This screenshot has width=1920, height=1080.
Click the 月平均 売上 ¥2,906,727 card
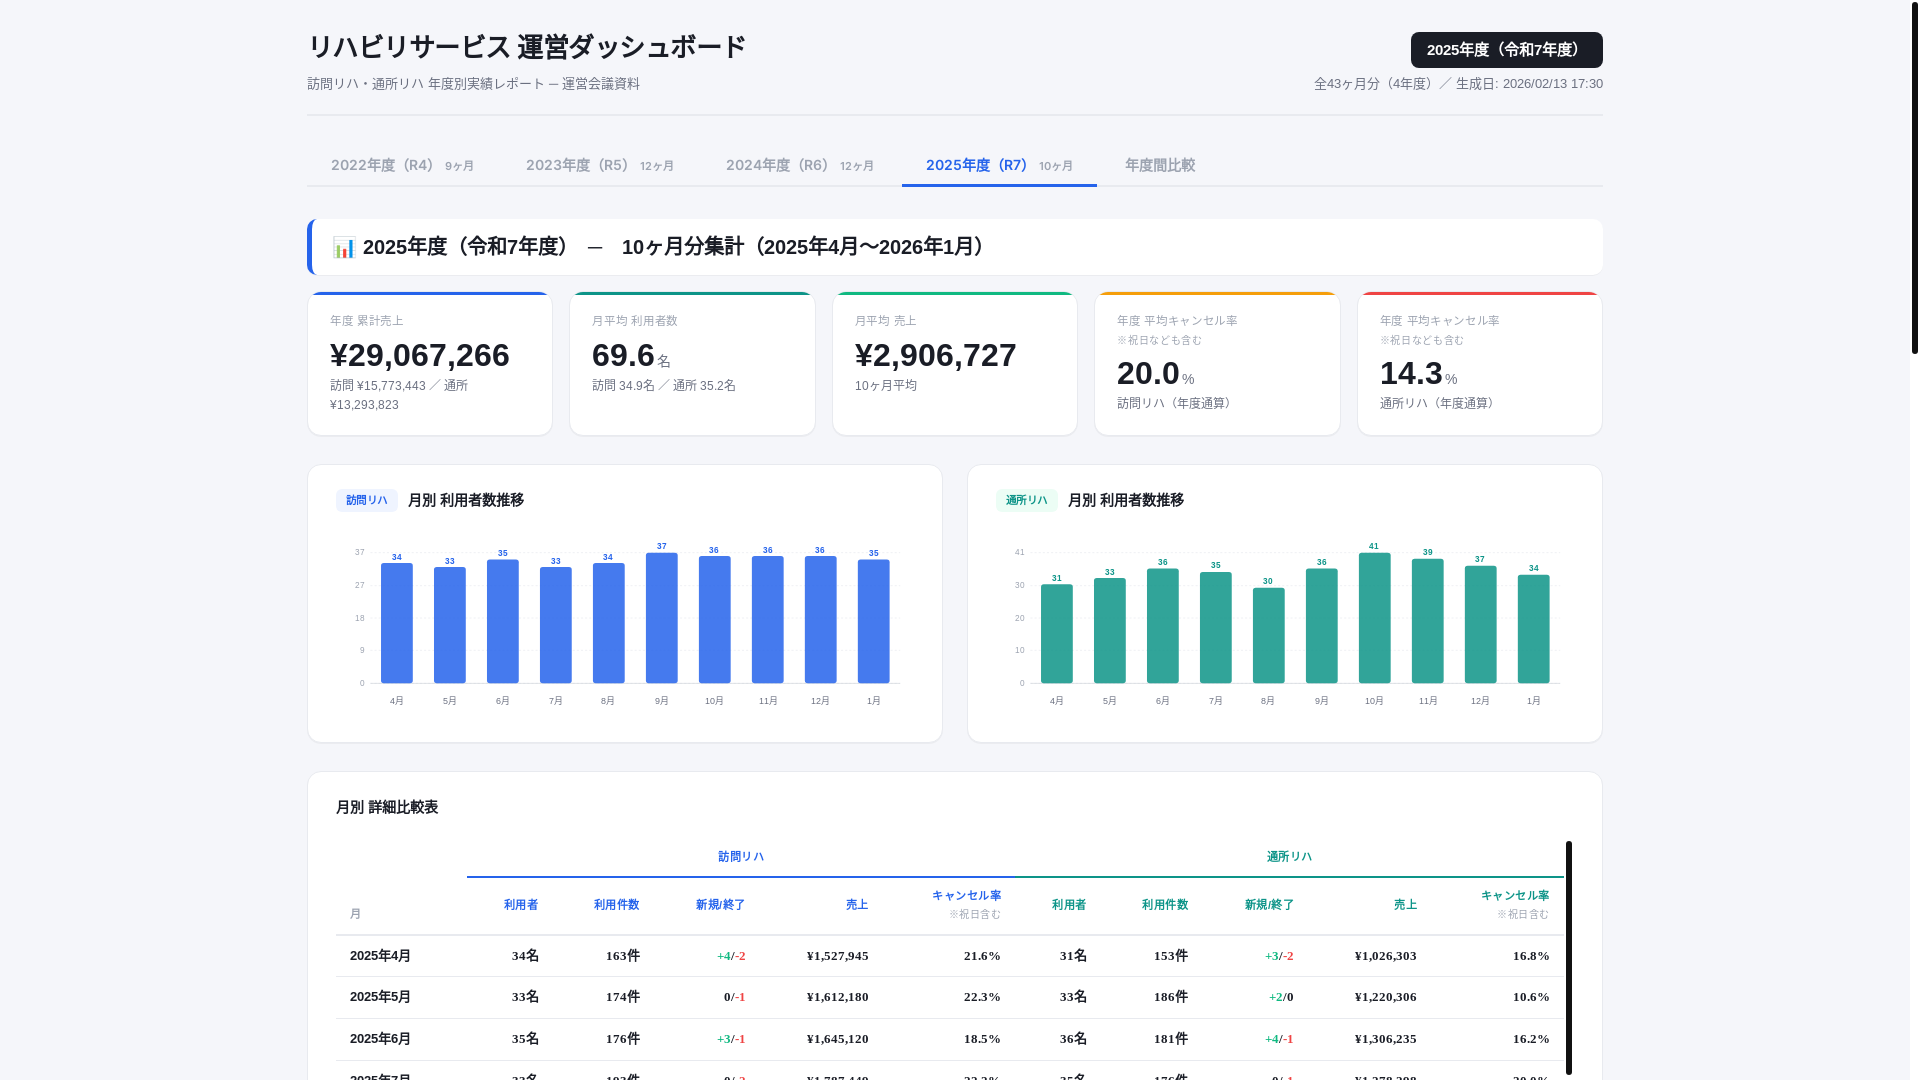955,363
